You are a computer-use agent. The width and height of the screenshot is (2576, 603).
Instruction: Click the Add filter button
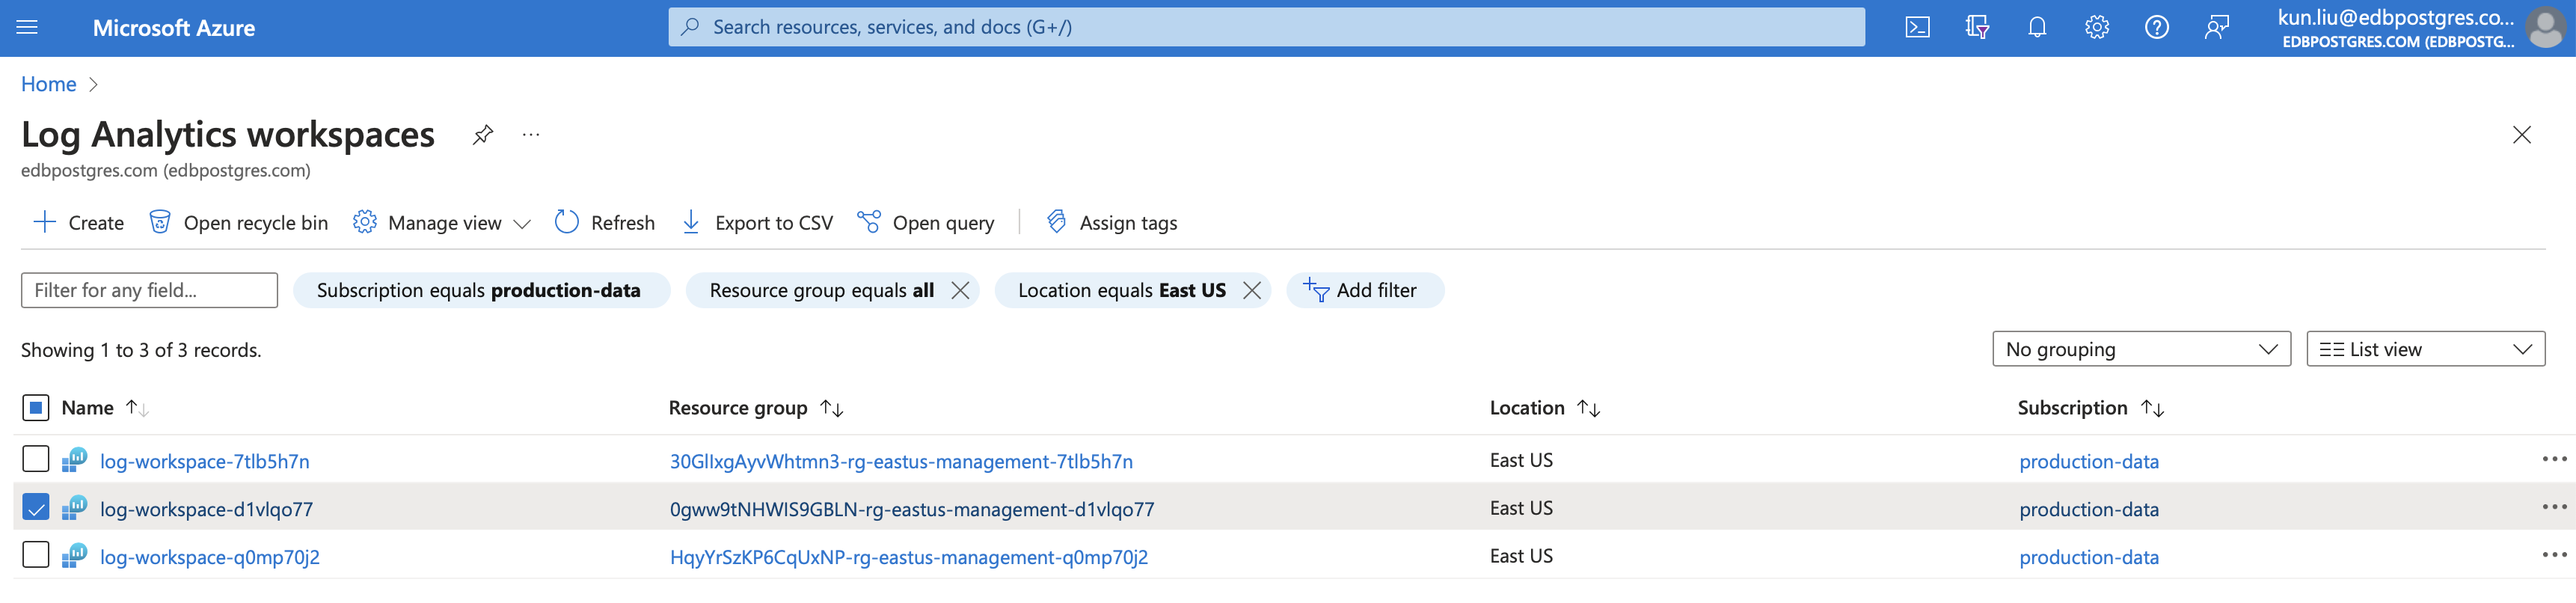(1364, 290)
